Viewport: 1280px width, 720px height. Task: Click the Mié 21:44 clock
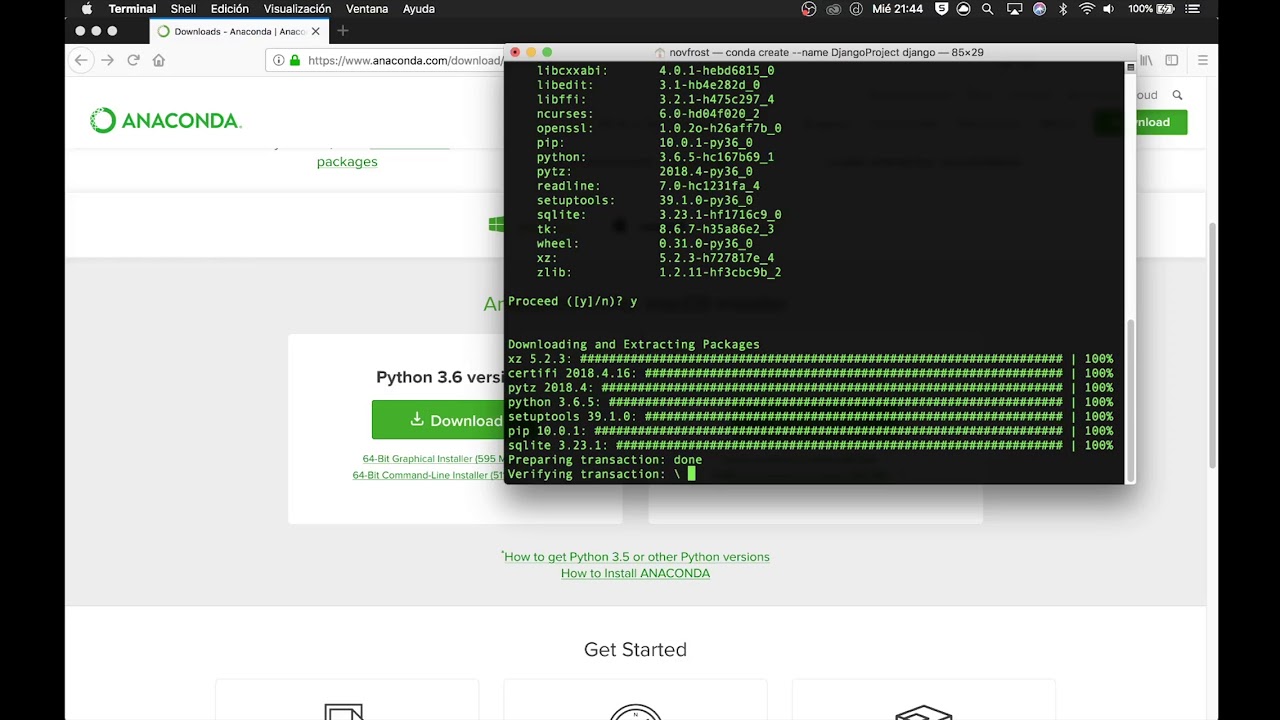tap(897, 9)
